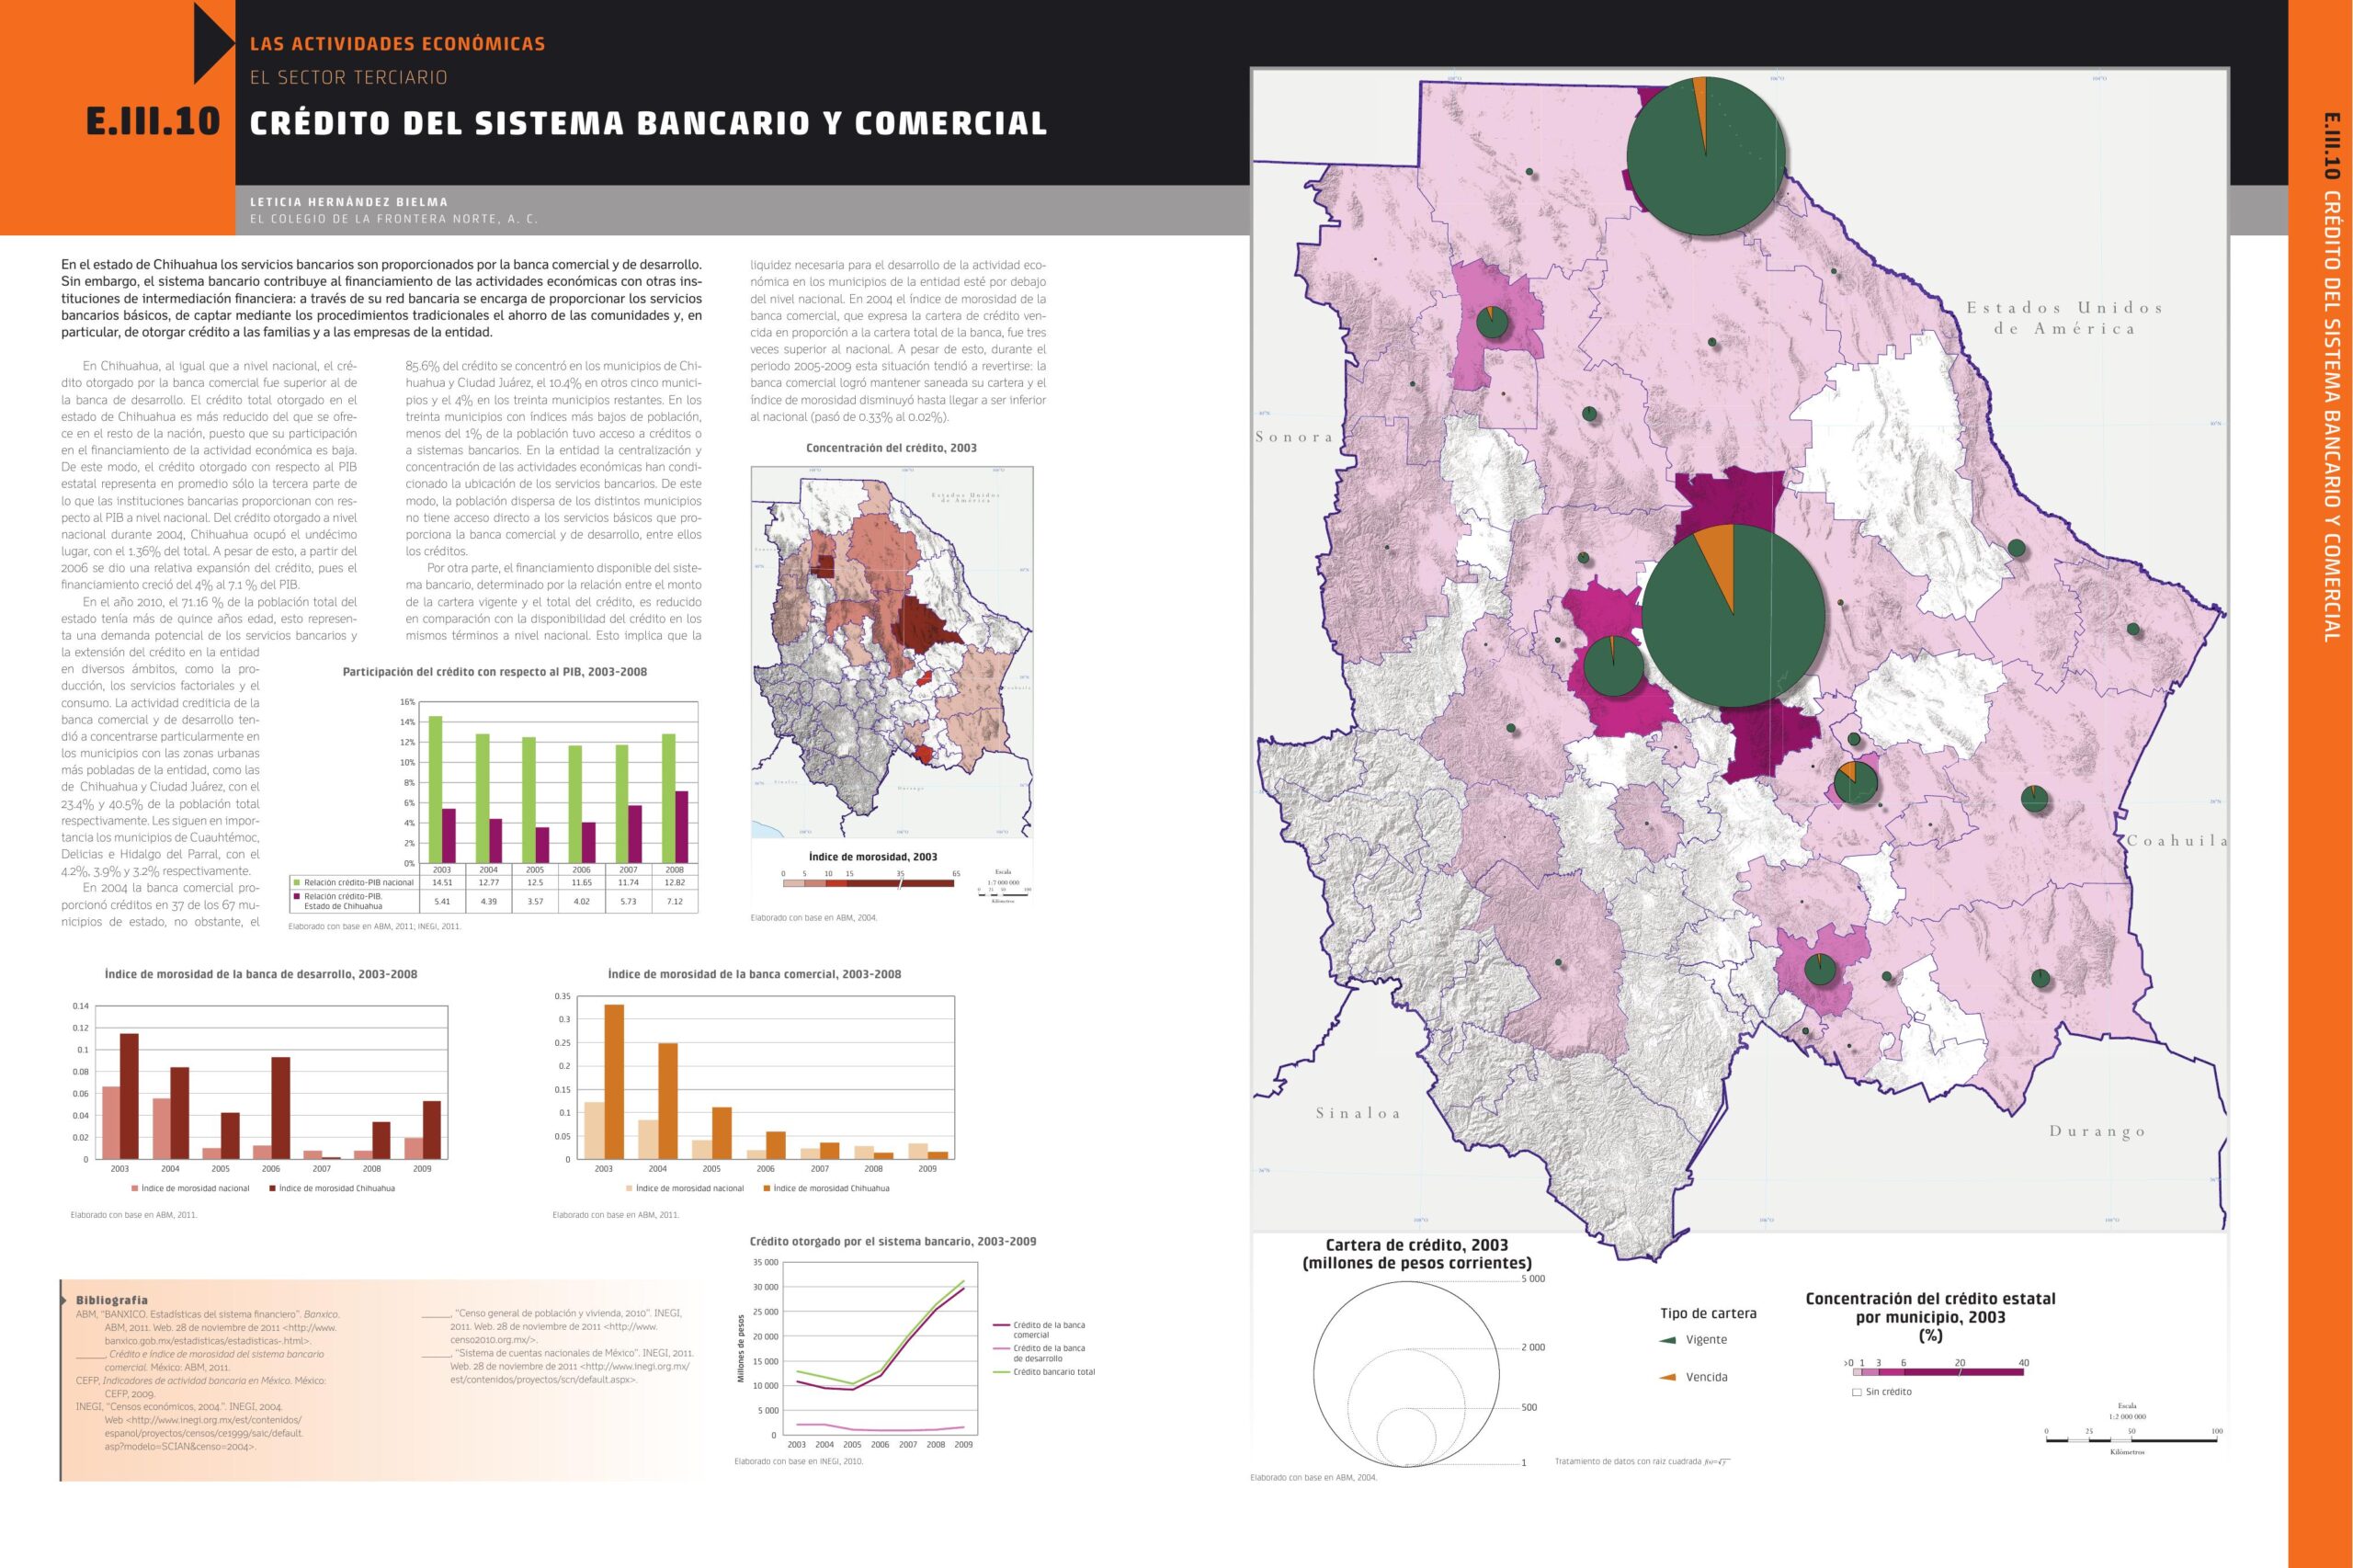This screenshot has height=1568, width=2353.
Task: Click green Relación crédito-PIB nacional legend square
Action: (297, 883)
